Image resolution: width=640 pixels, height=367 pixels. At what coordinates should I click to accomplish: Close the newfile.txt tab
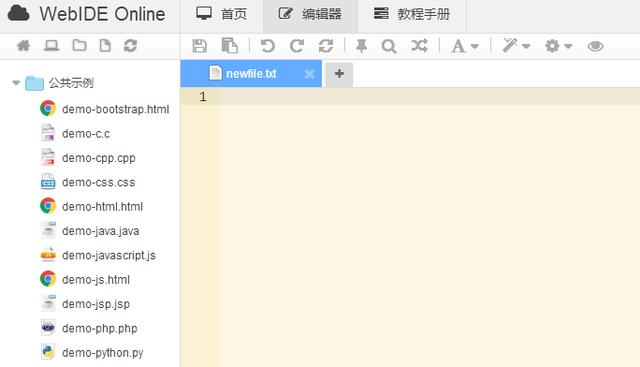[310, 74]
